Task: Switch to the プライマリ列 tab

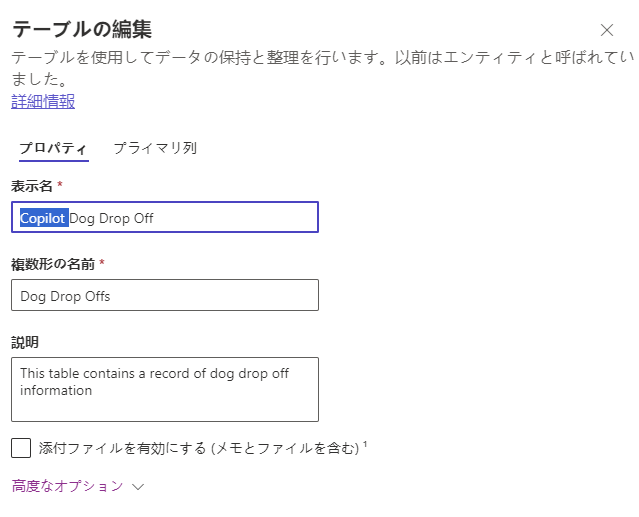Action: pos(155,148)
